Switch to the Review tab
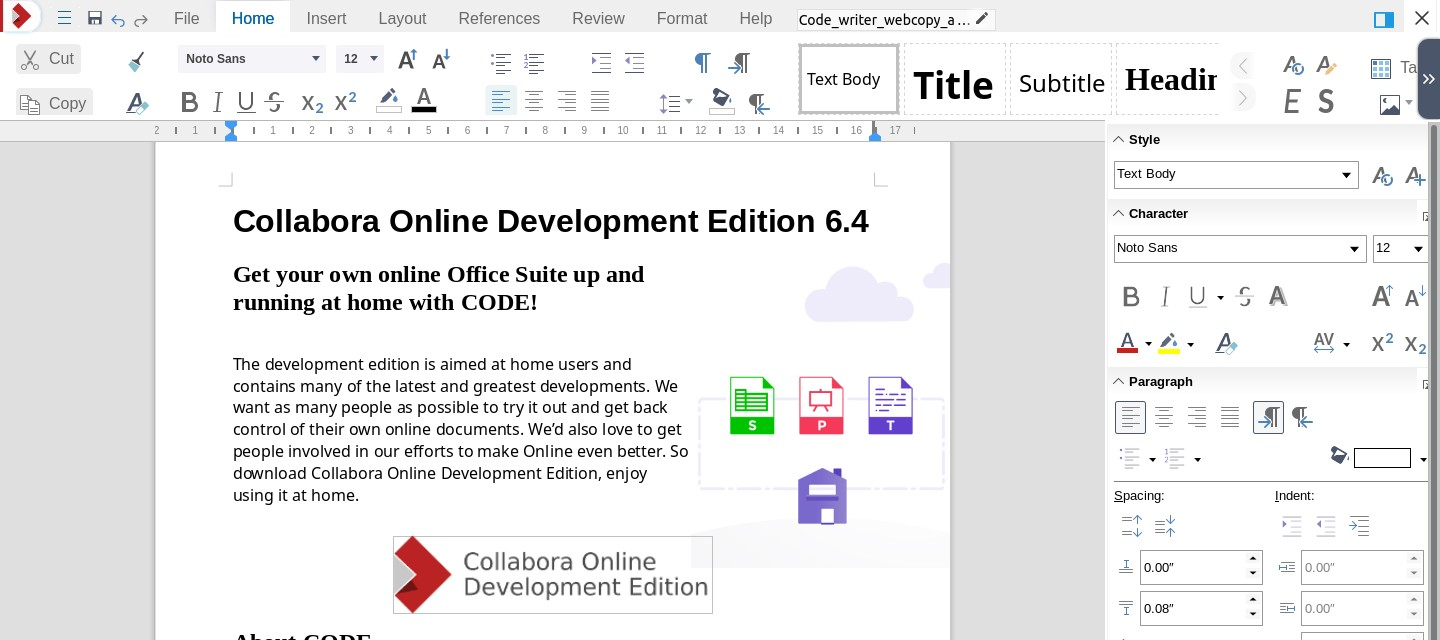1440x640 pixels. 599,18
